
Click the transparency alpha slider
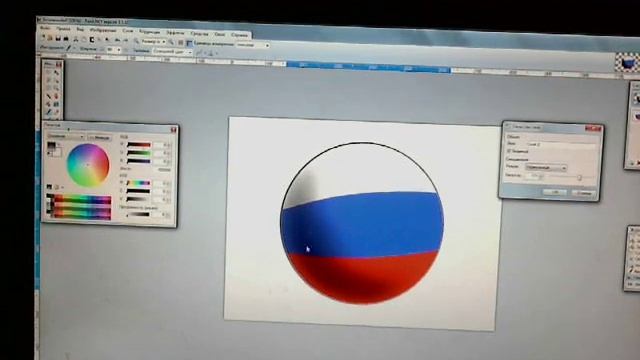pyautogui.click(x=139, y=214)
